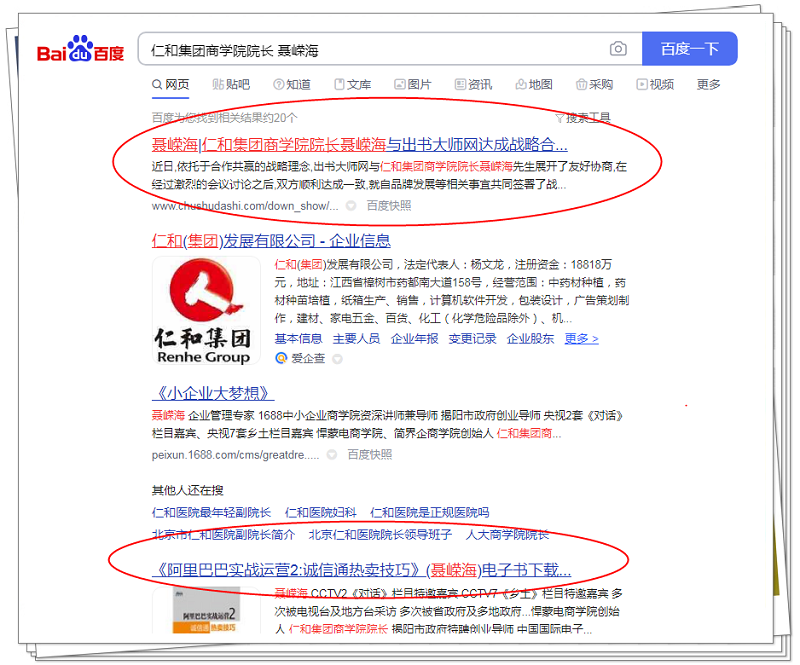Click the 爱企查 logo icon
800x665 pixels.
pos(281,358)
